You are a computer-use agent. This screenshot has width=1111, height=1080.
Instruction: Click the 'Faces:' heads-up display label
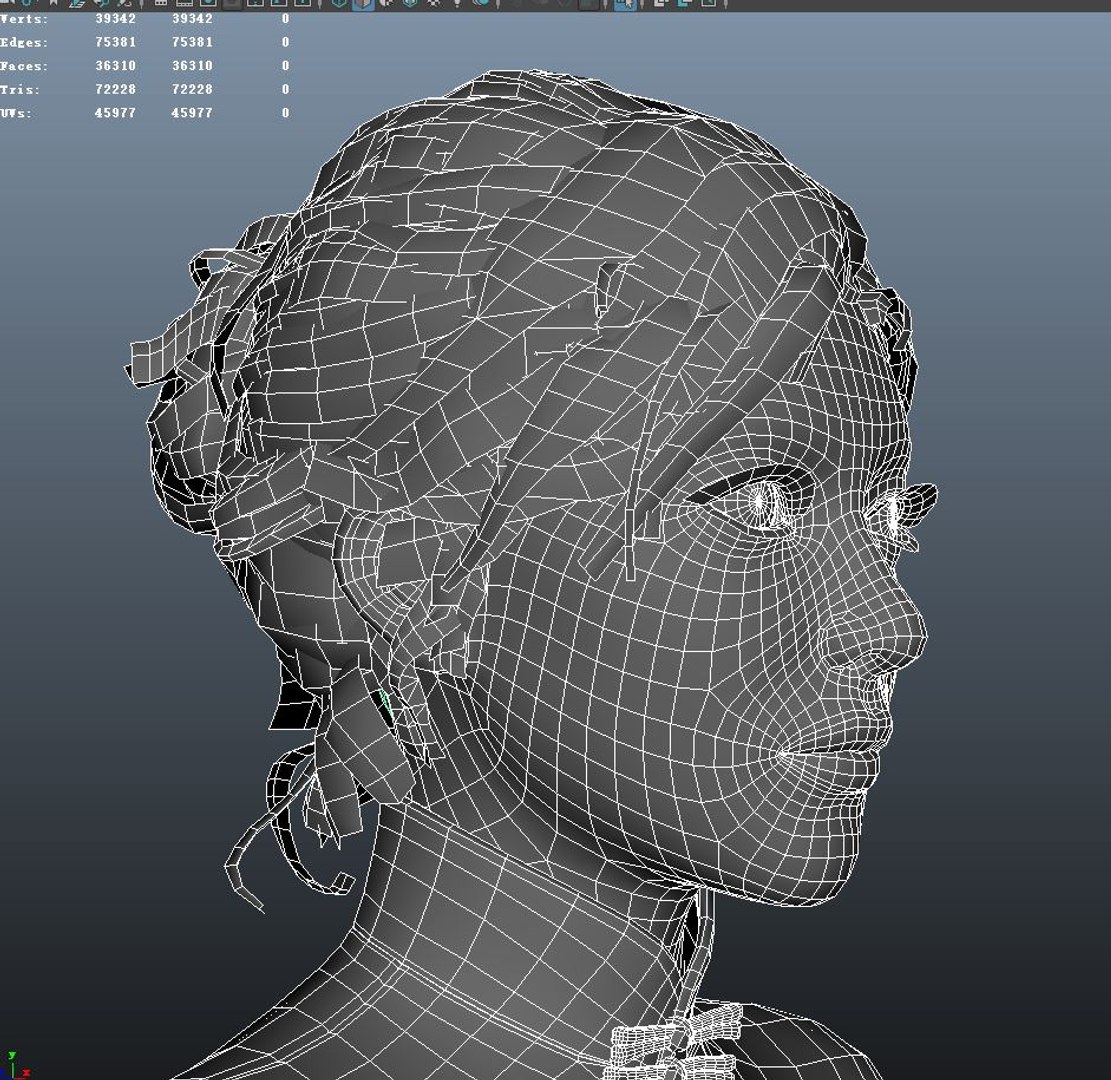point(24,66)
